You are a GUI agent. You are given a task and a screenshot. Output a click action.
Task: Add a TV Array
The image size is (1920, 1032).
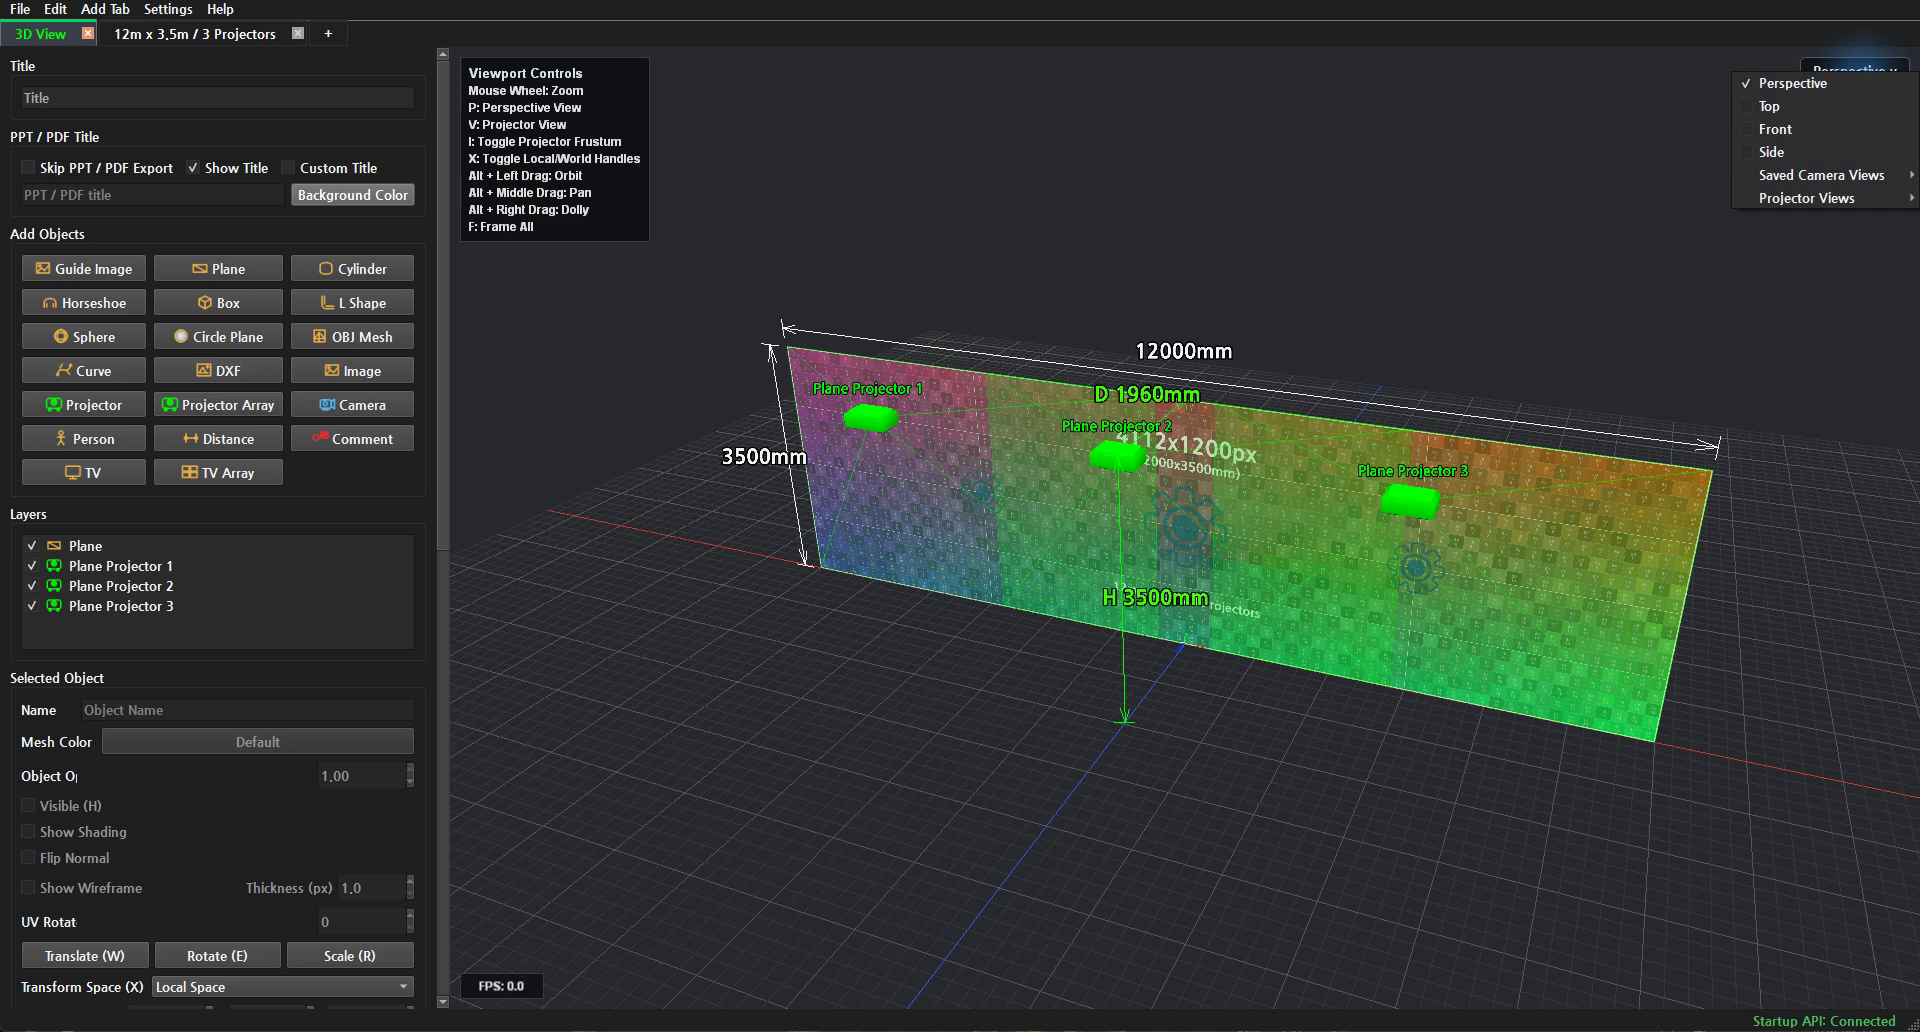[x=218, y=473]
